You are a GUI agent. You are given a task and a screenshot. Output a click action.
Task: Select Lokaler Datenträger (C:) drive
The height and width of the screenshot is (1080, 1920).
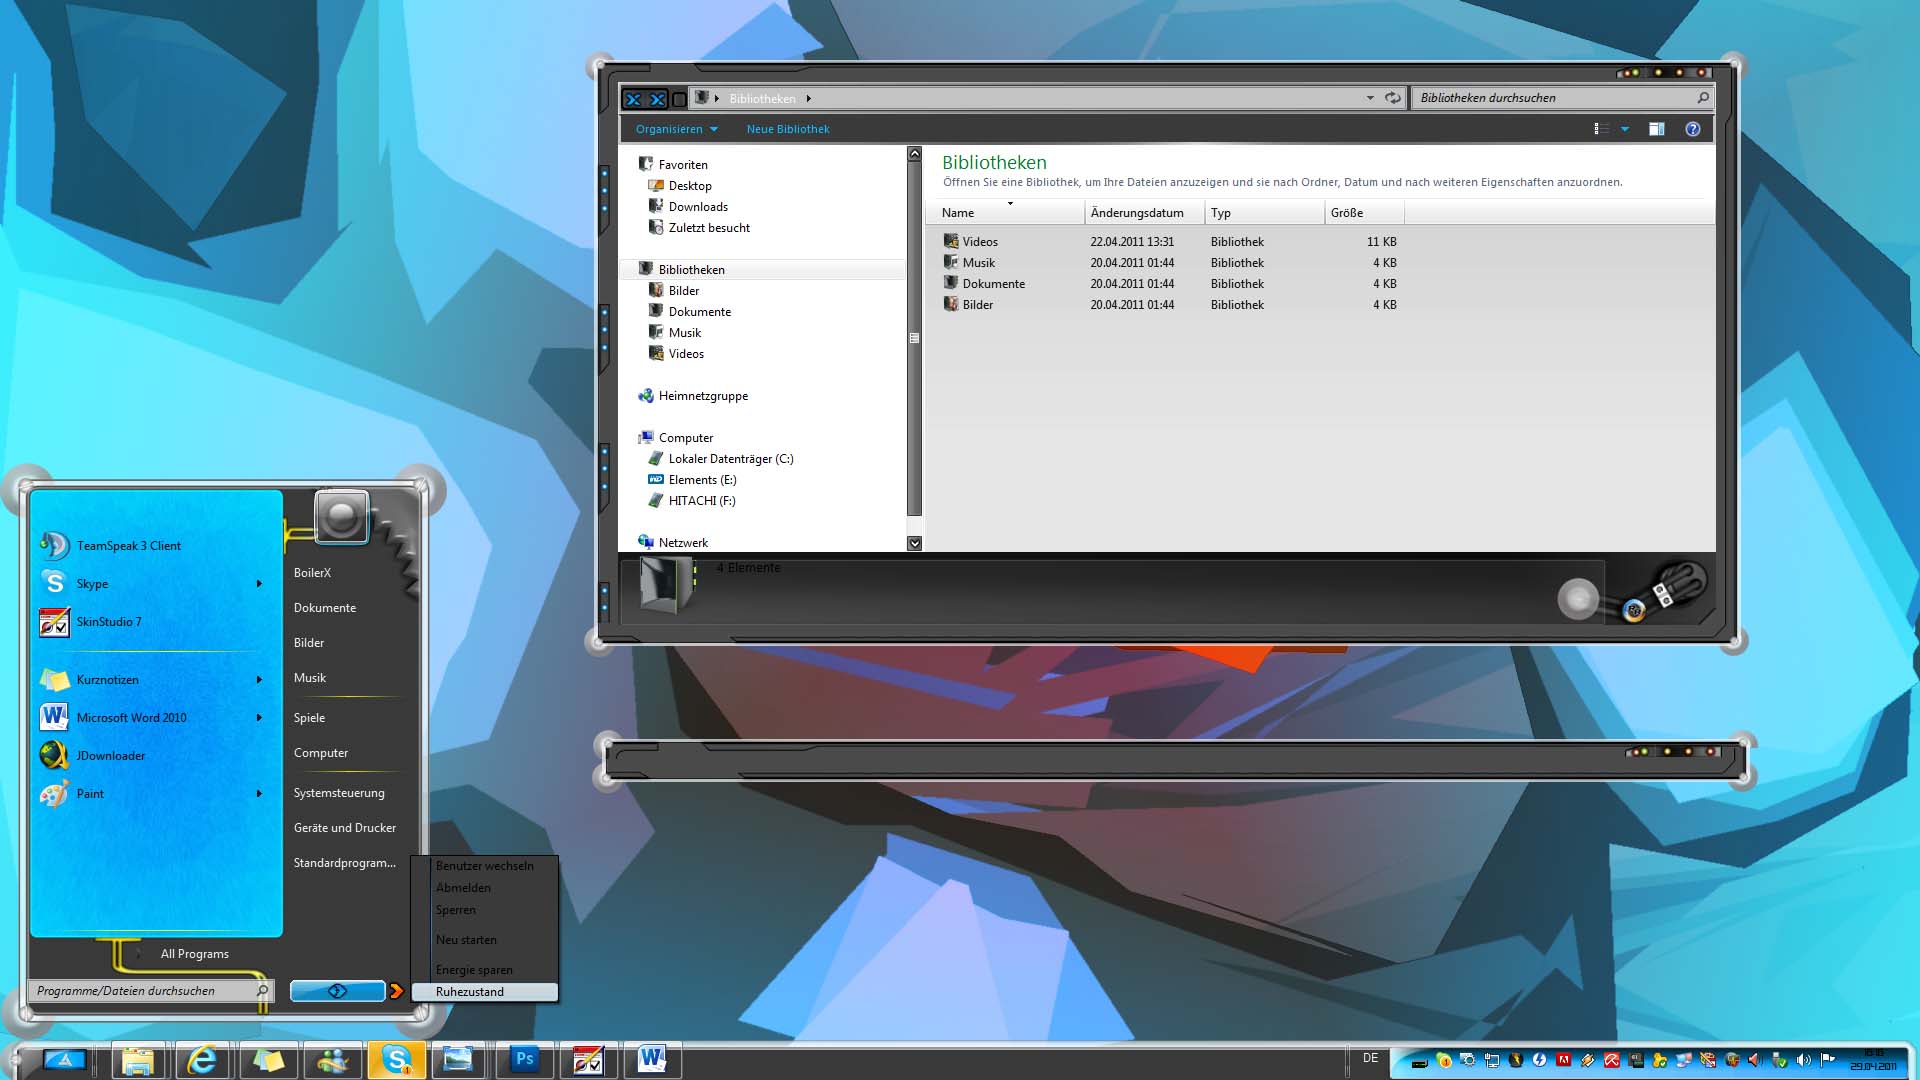[x=721, y=459]
